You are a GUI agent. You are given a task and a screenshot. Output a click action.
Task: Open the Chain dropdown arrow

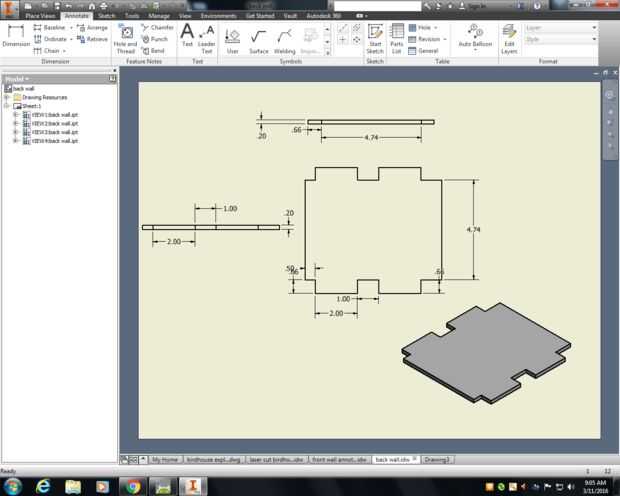click(64, 51)
